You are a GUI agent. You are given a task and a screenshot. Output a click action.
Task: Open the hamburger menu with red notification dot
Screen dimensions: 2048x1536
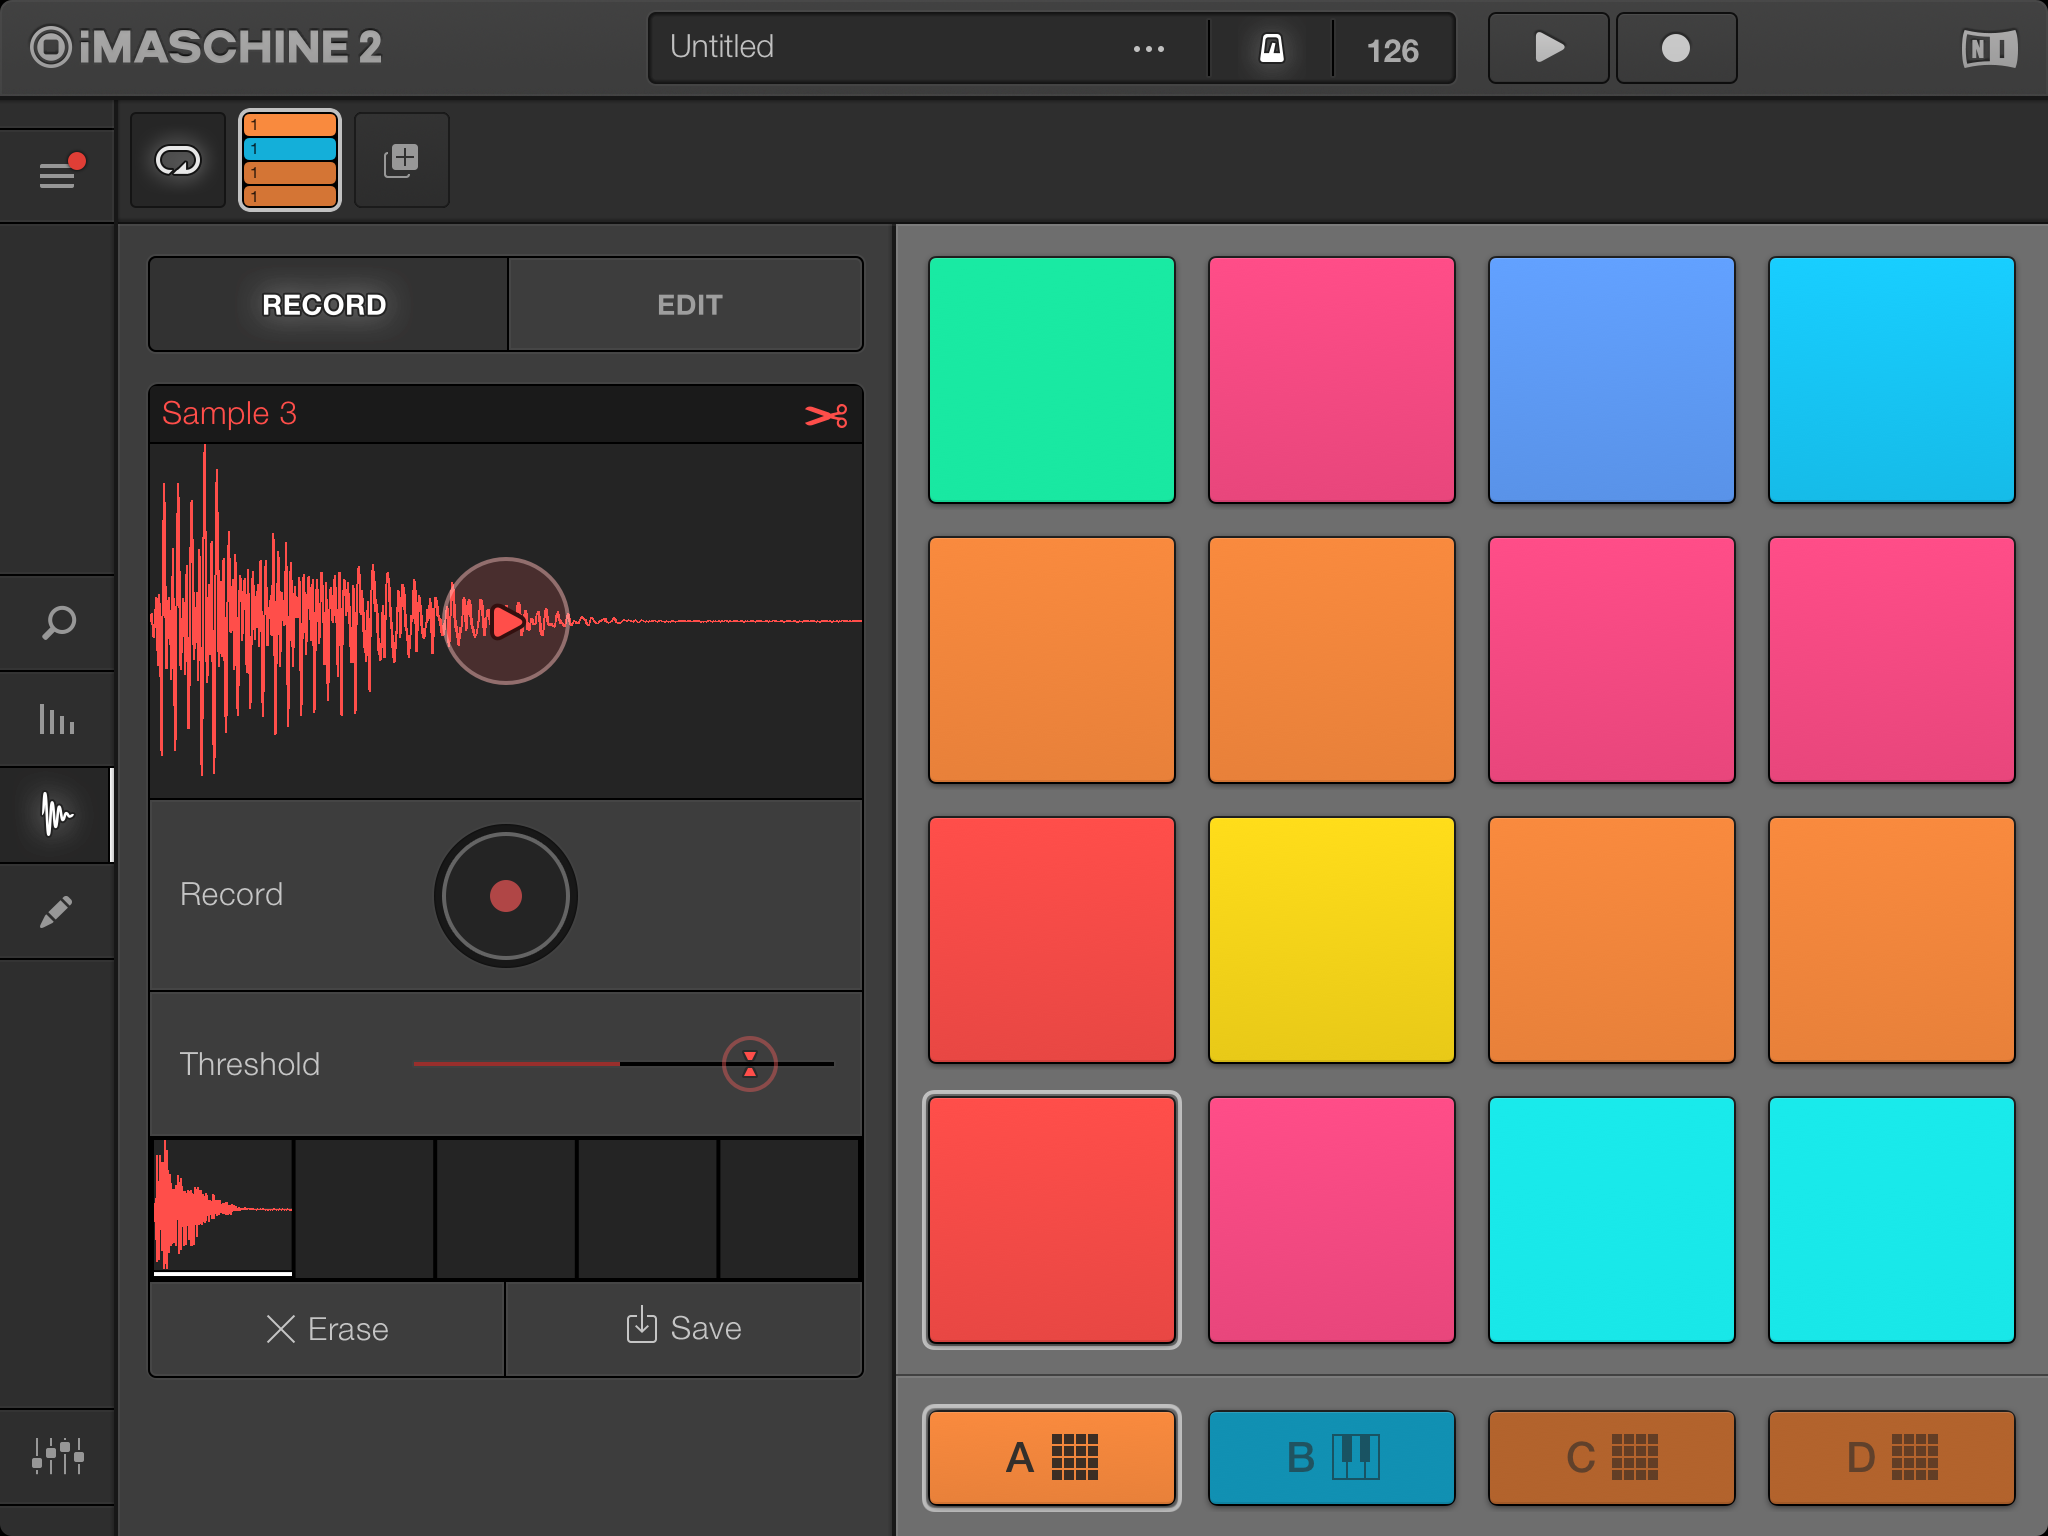pyautogui.click(x=58, y=174)
